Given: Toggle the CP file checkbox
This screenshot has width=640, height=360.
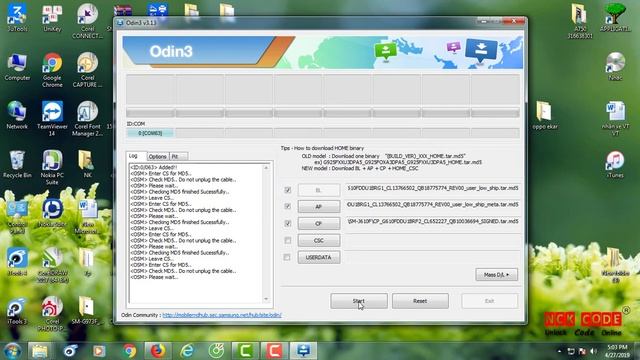Looking at the screenshot, I should 288,223.
